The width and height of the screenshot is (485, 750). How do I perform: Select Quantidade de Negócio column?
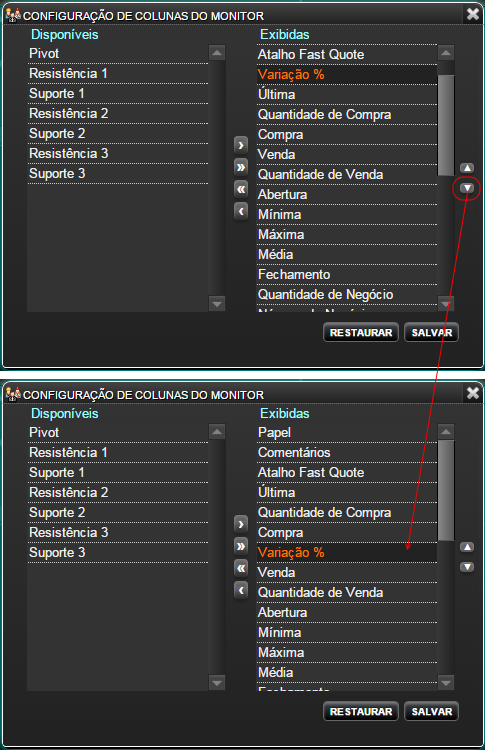[x=347, y=295]
